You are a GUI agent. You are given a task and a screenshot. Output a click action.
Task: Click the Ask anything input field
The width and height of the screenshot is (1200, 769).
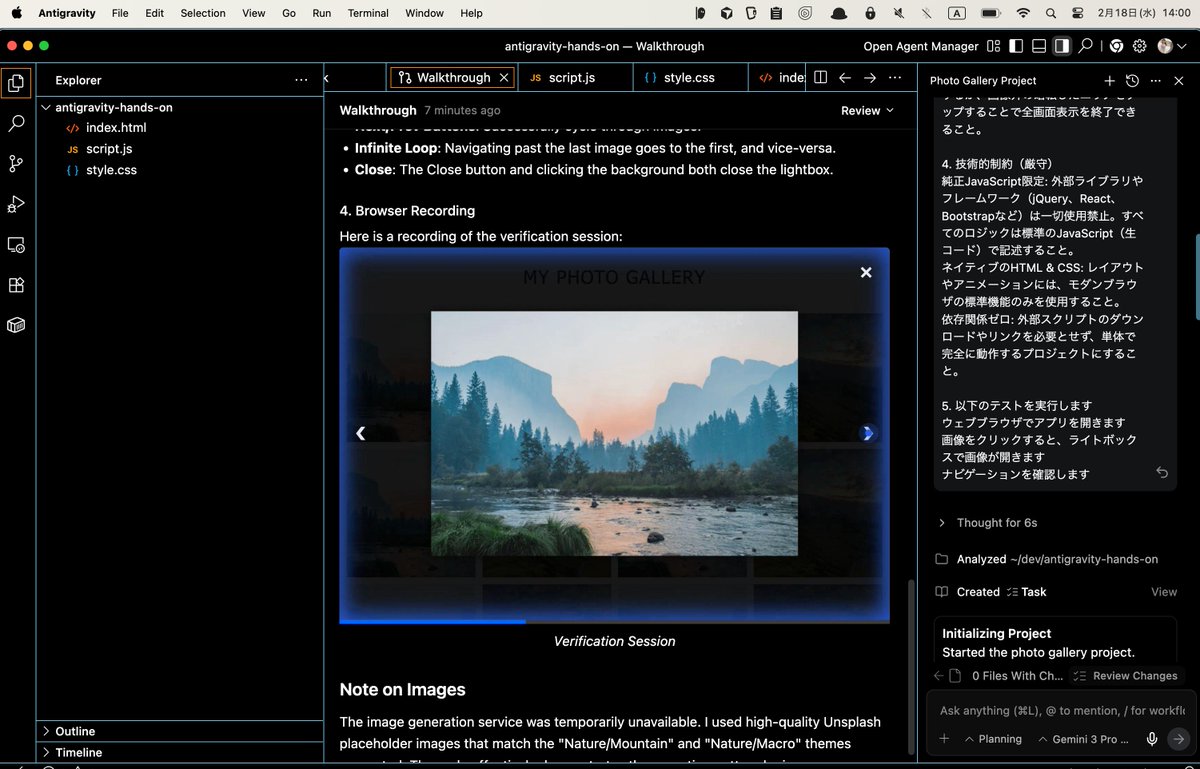click(x=1062, y=710)
